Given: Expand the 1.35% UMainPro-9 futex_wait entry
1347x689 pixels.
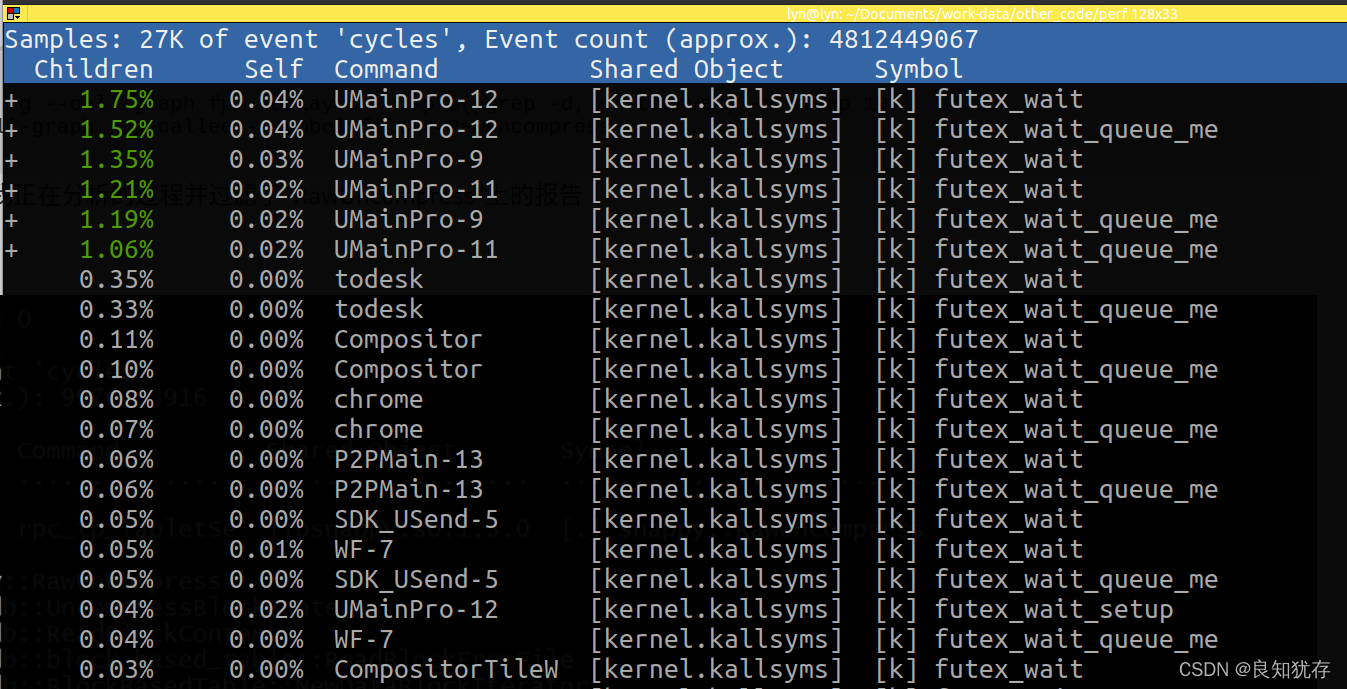Looking at the screenshot, I should (11, 160).
